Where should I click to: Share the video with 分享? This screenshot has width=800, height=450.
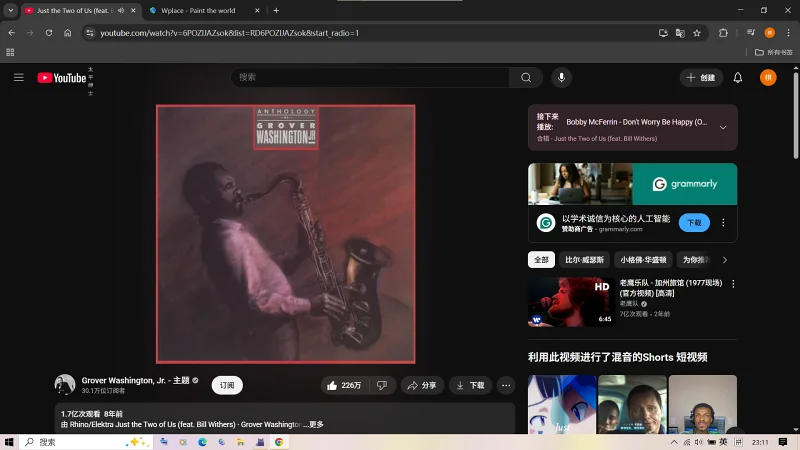coord(422,385)
